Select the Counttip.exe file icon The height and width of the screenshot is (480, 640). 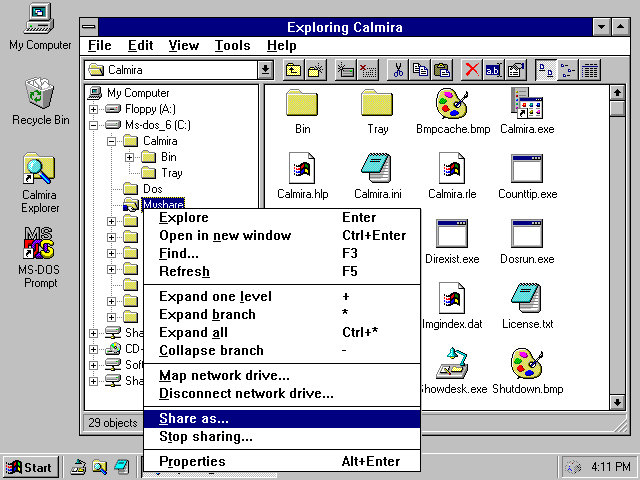coord(527,168)
